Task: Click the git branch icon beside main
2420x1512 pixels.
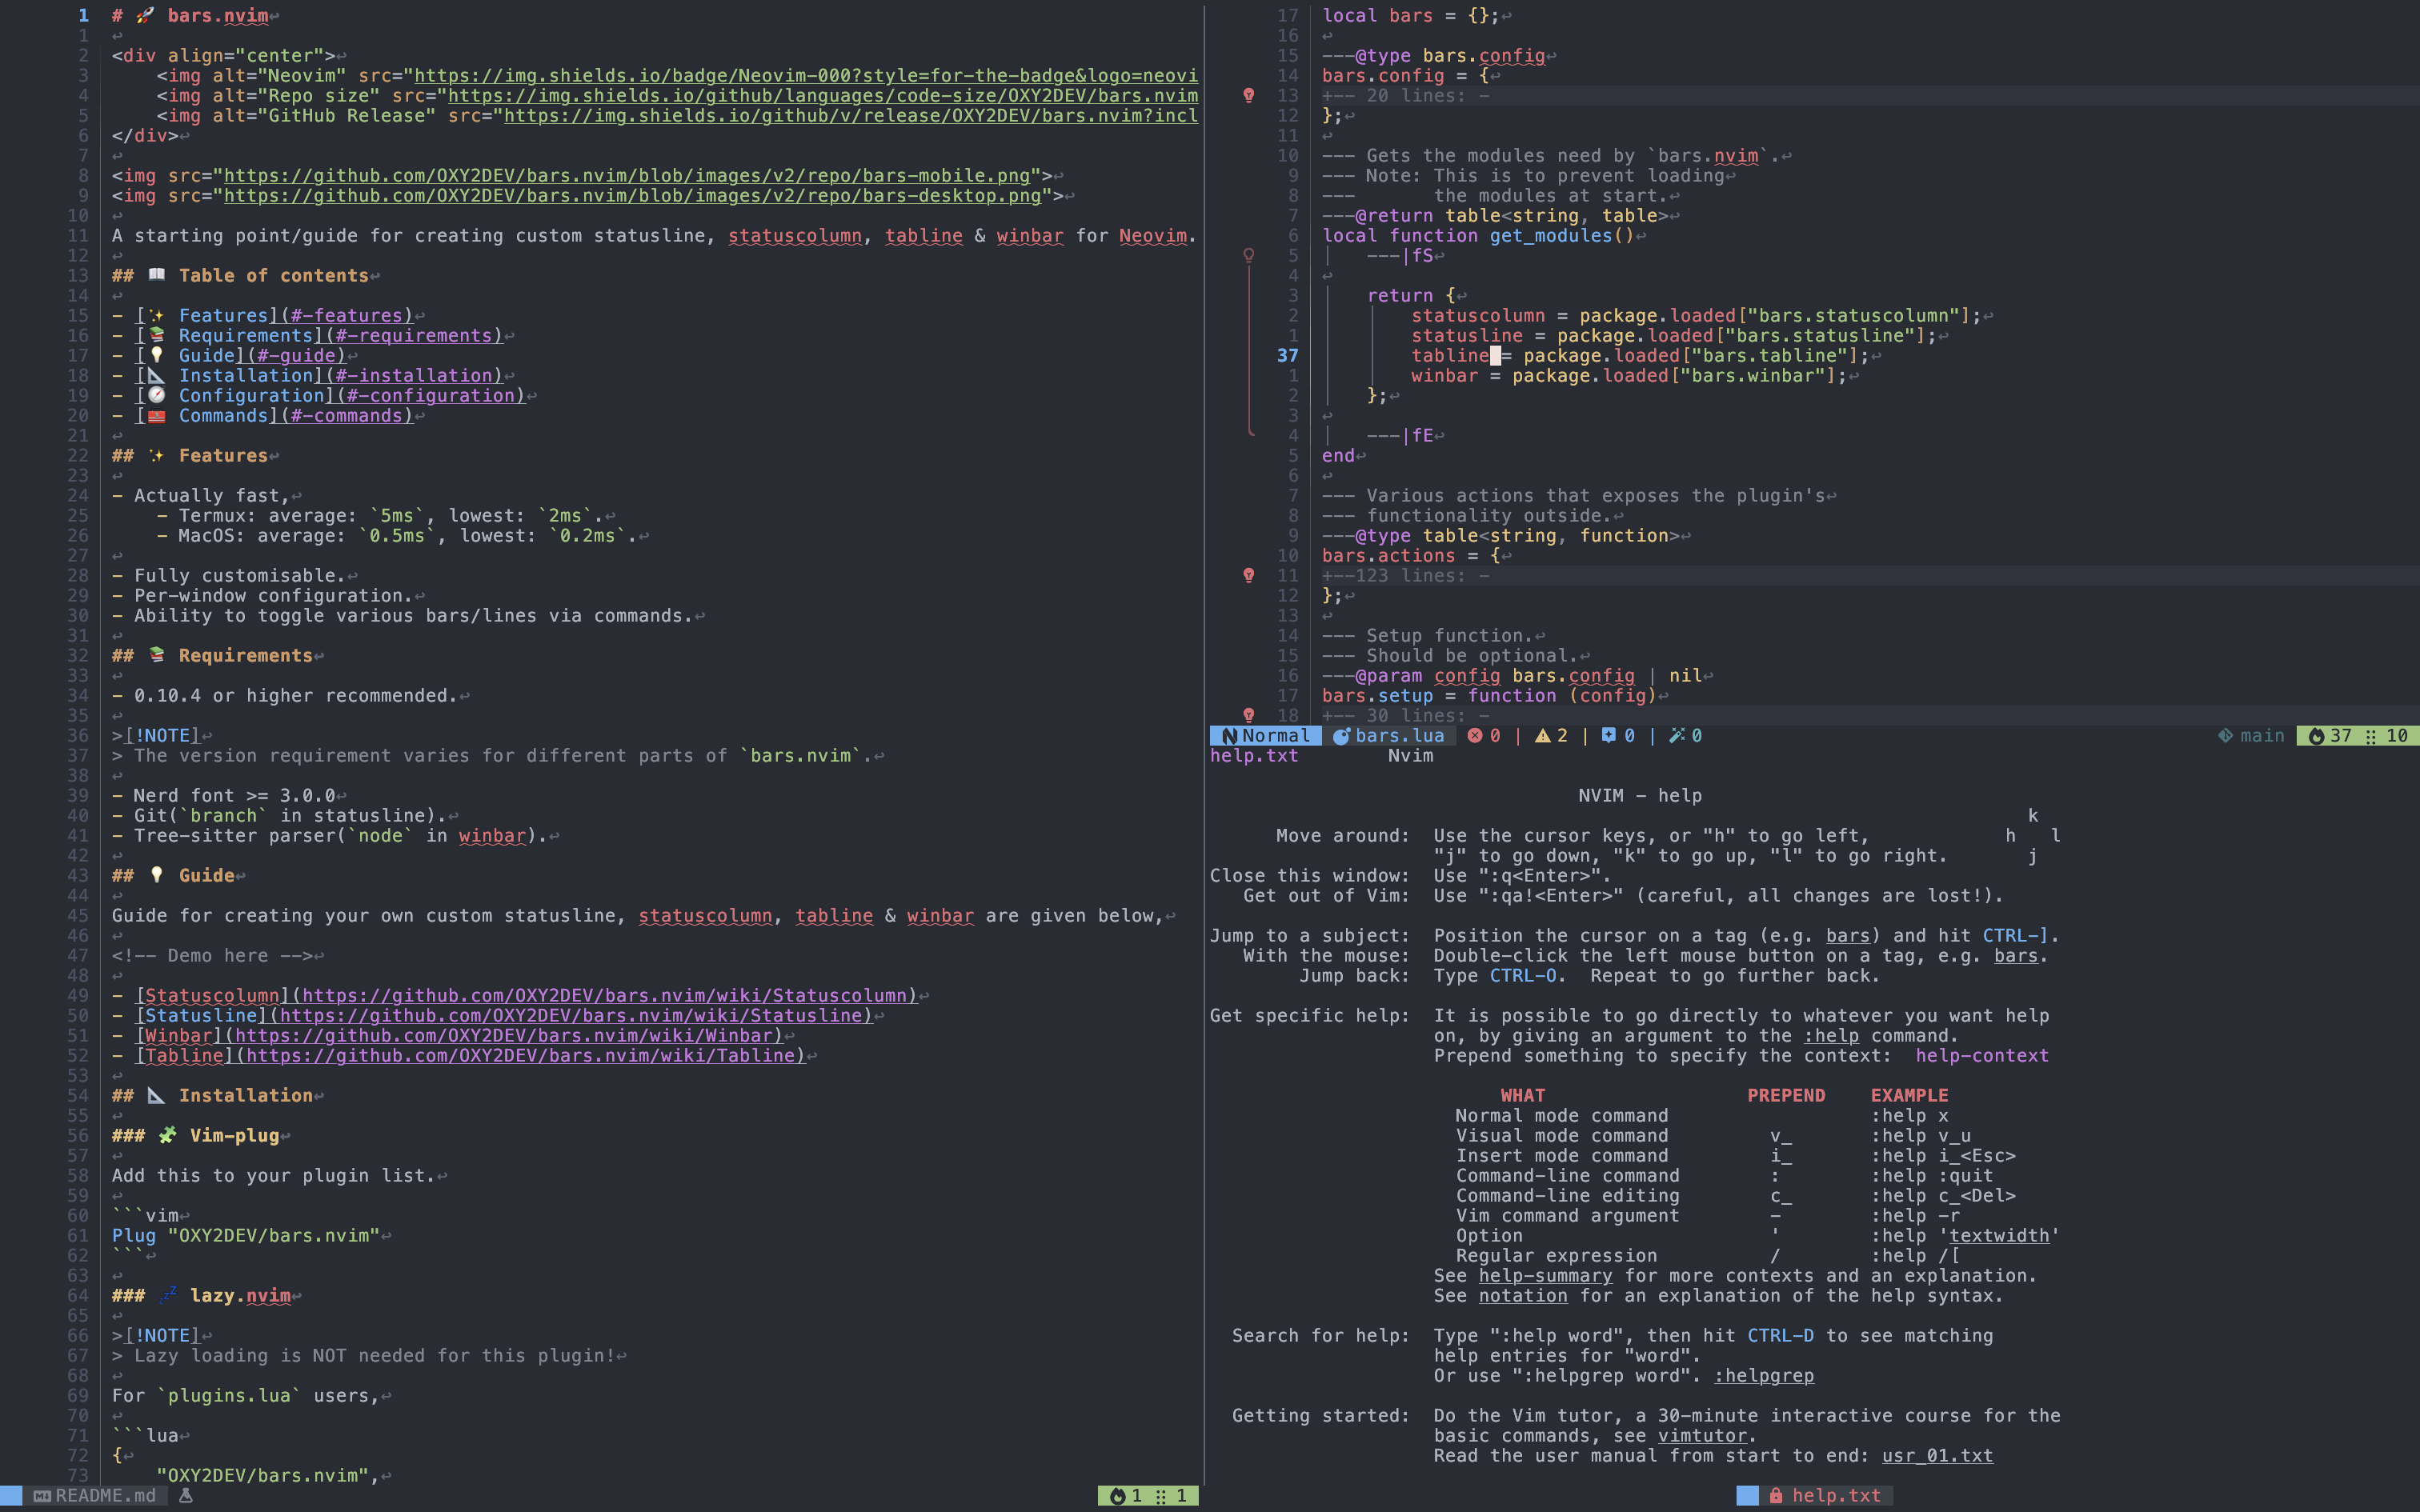Action: tap(2225, 736)
